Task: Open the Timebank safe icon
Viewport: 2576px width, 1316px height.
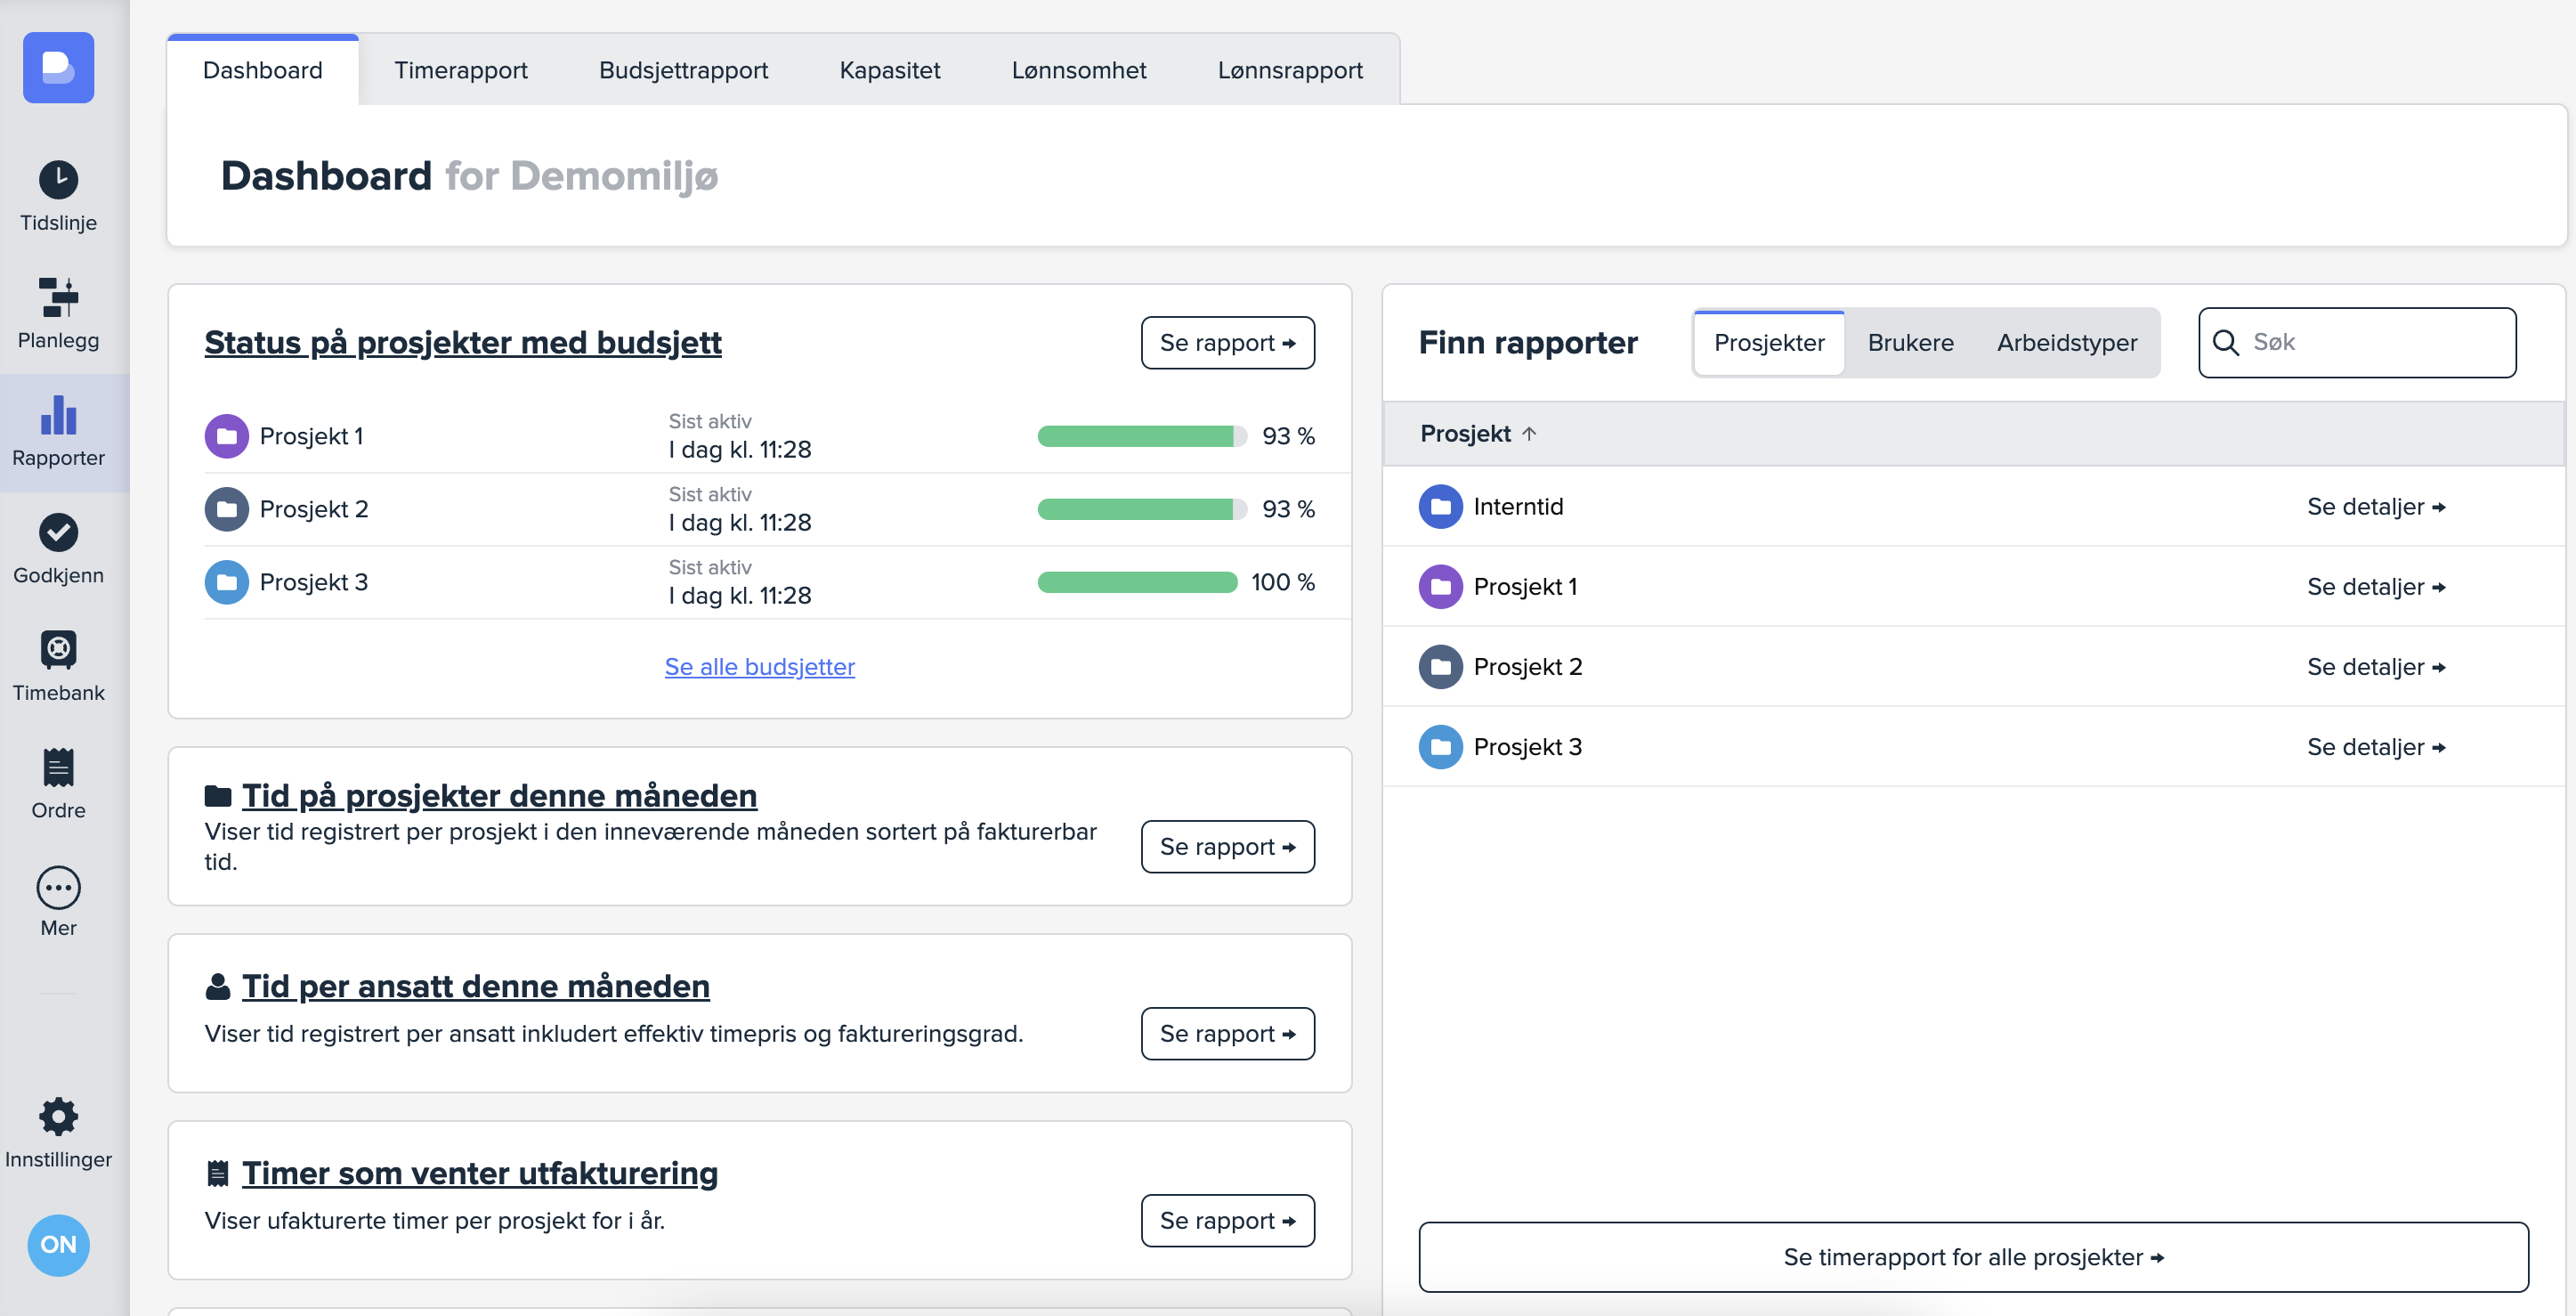Action: (x=58, y=650)
